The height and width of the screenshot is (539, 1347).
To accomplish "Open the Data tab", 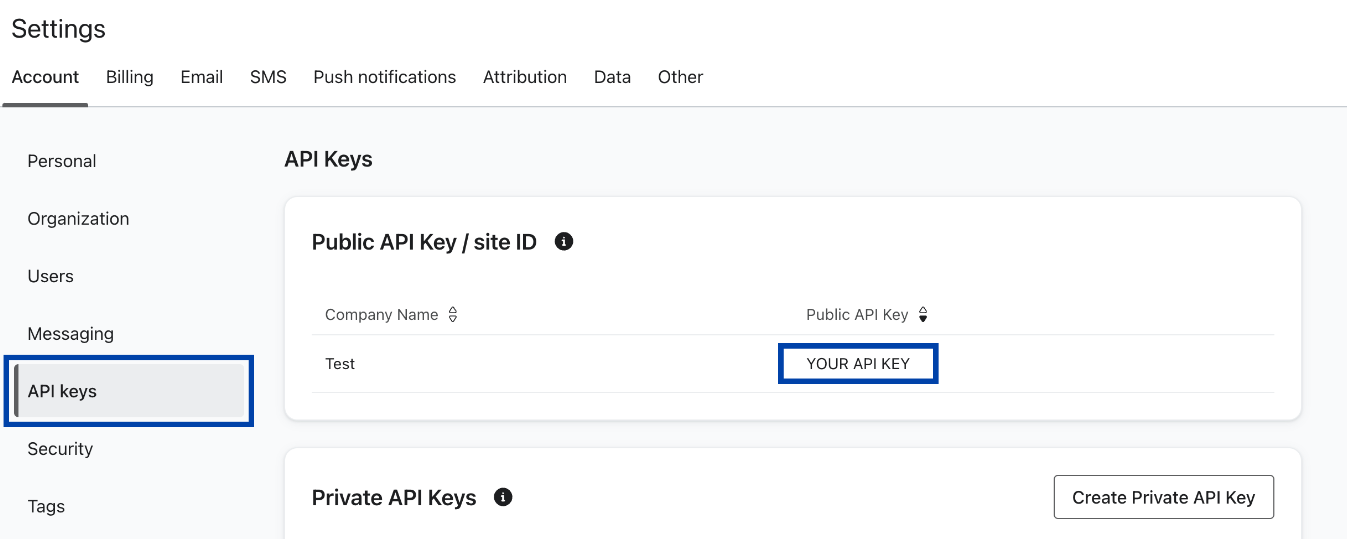I will (x=612, y=77).
